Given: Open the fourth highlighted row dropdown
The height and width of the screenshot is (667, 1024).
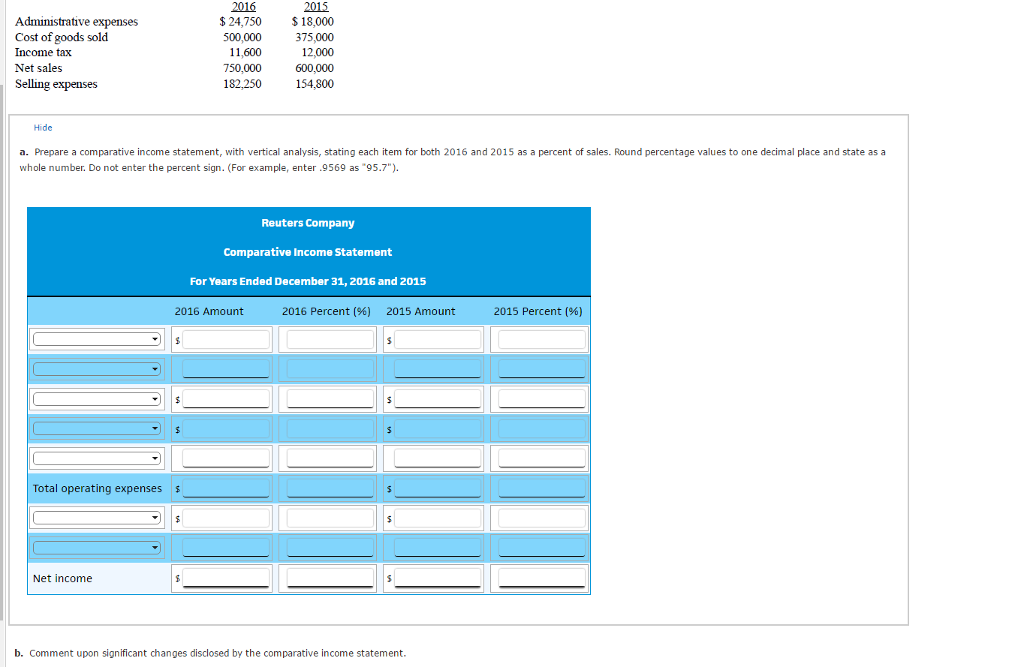Looking at the screenshot, I should click(x=97, y=428).
